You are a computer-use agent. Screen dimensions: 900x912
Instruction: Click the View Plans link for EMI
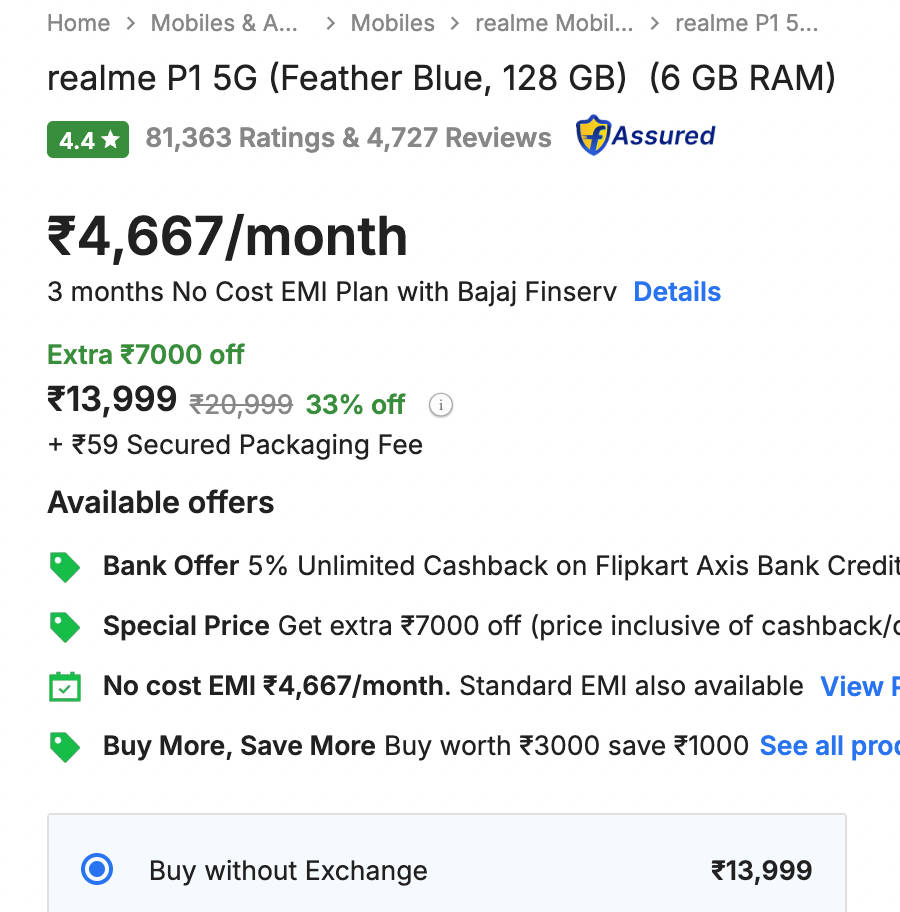click(x=858, y=687)
